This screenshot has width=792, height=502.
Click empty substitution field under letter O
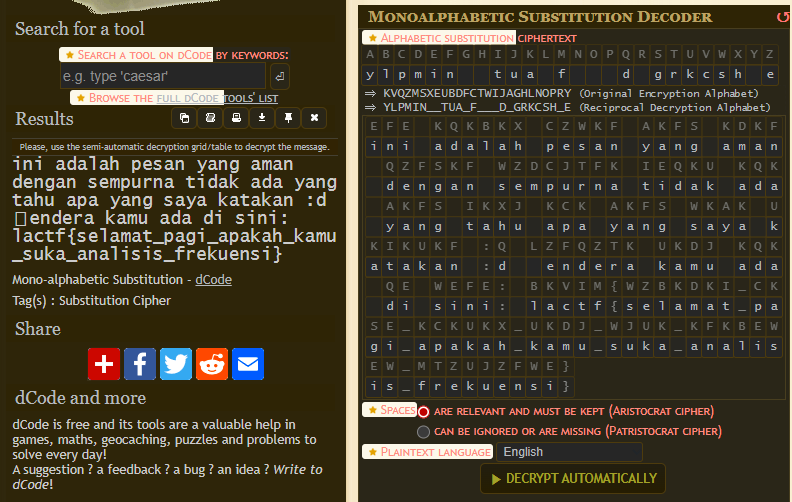coord(593,75)
